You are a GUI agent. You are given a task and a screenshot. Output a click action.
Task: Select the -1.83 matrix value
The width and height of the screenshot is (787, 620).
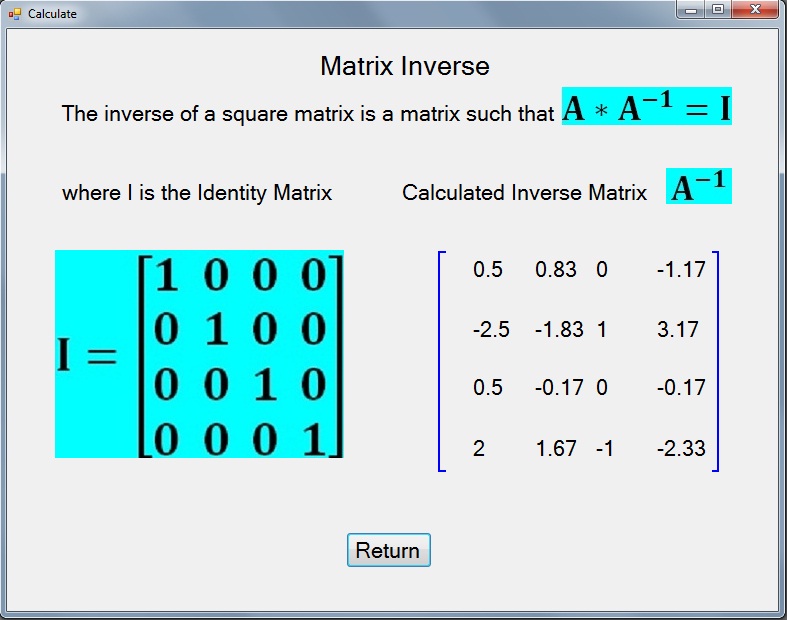[x=559, y=330]
